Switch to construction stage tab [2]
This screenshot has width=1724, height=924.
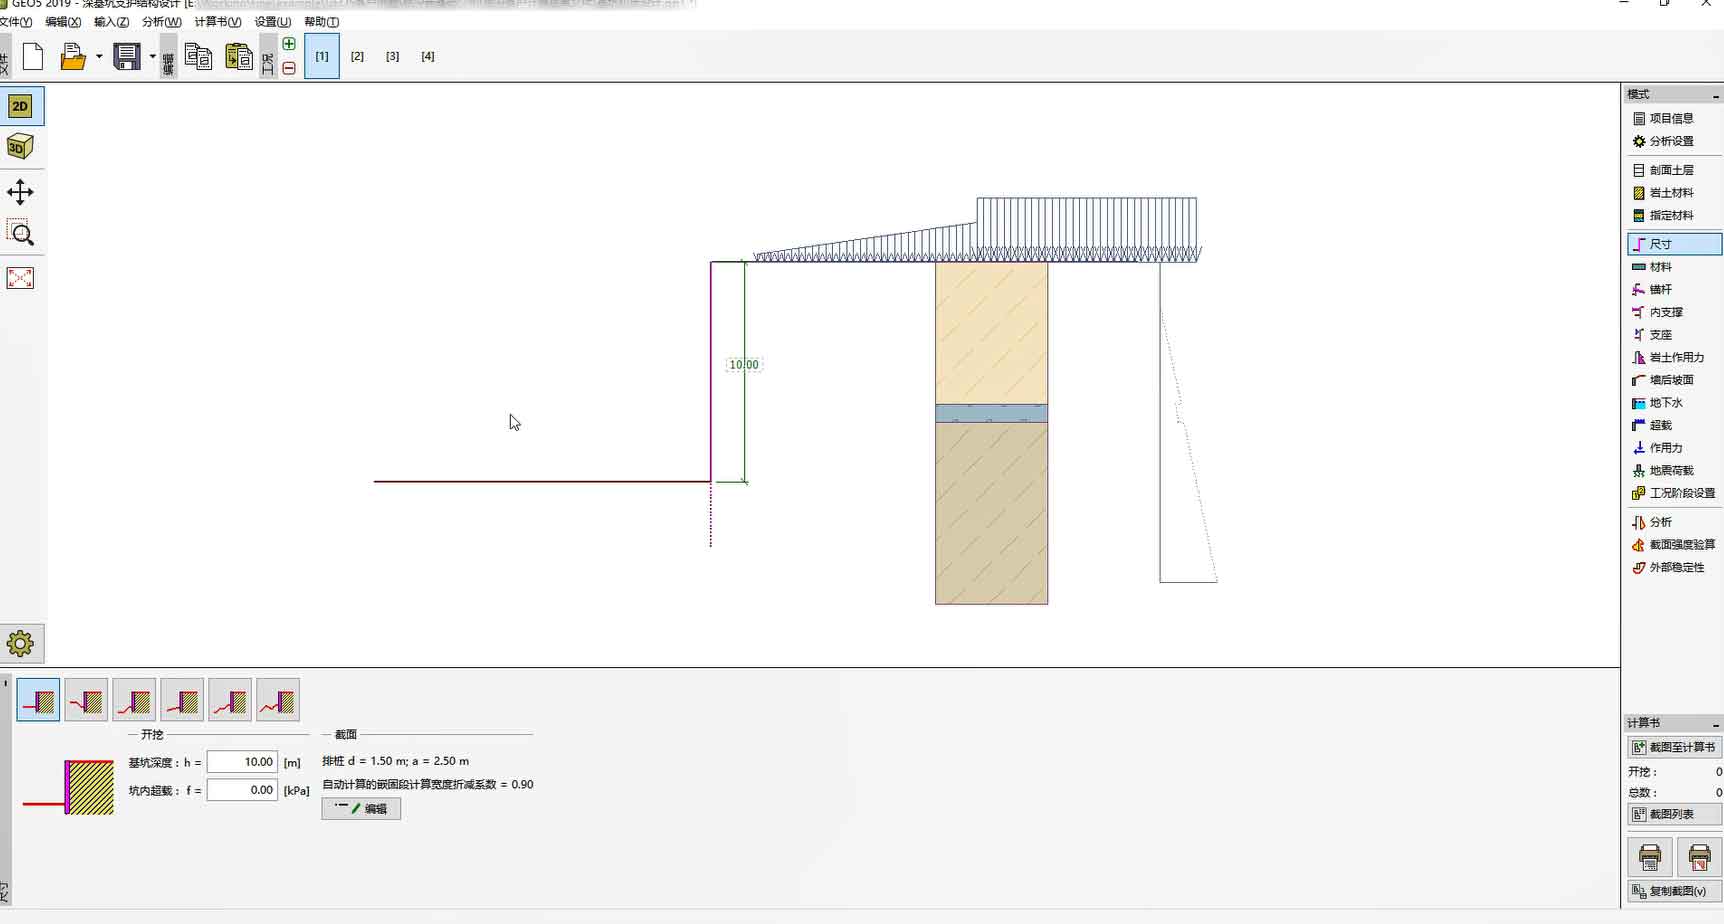click(x=357, y=57)
